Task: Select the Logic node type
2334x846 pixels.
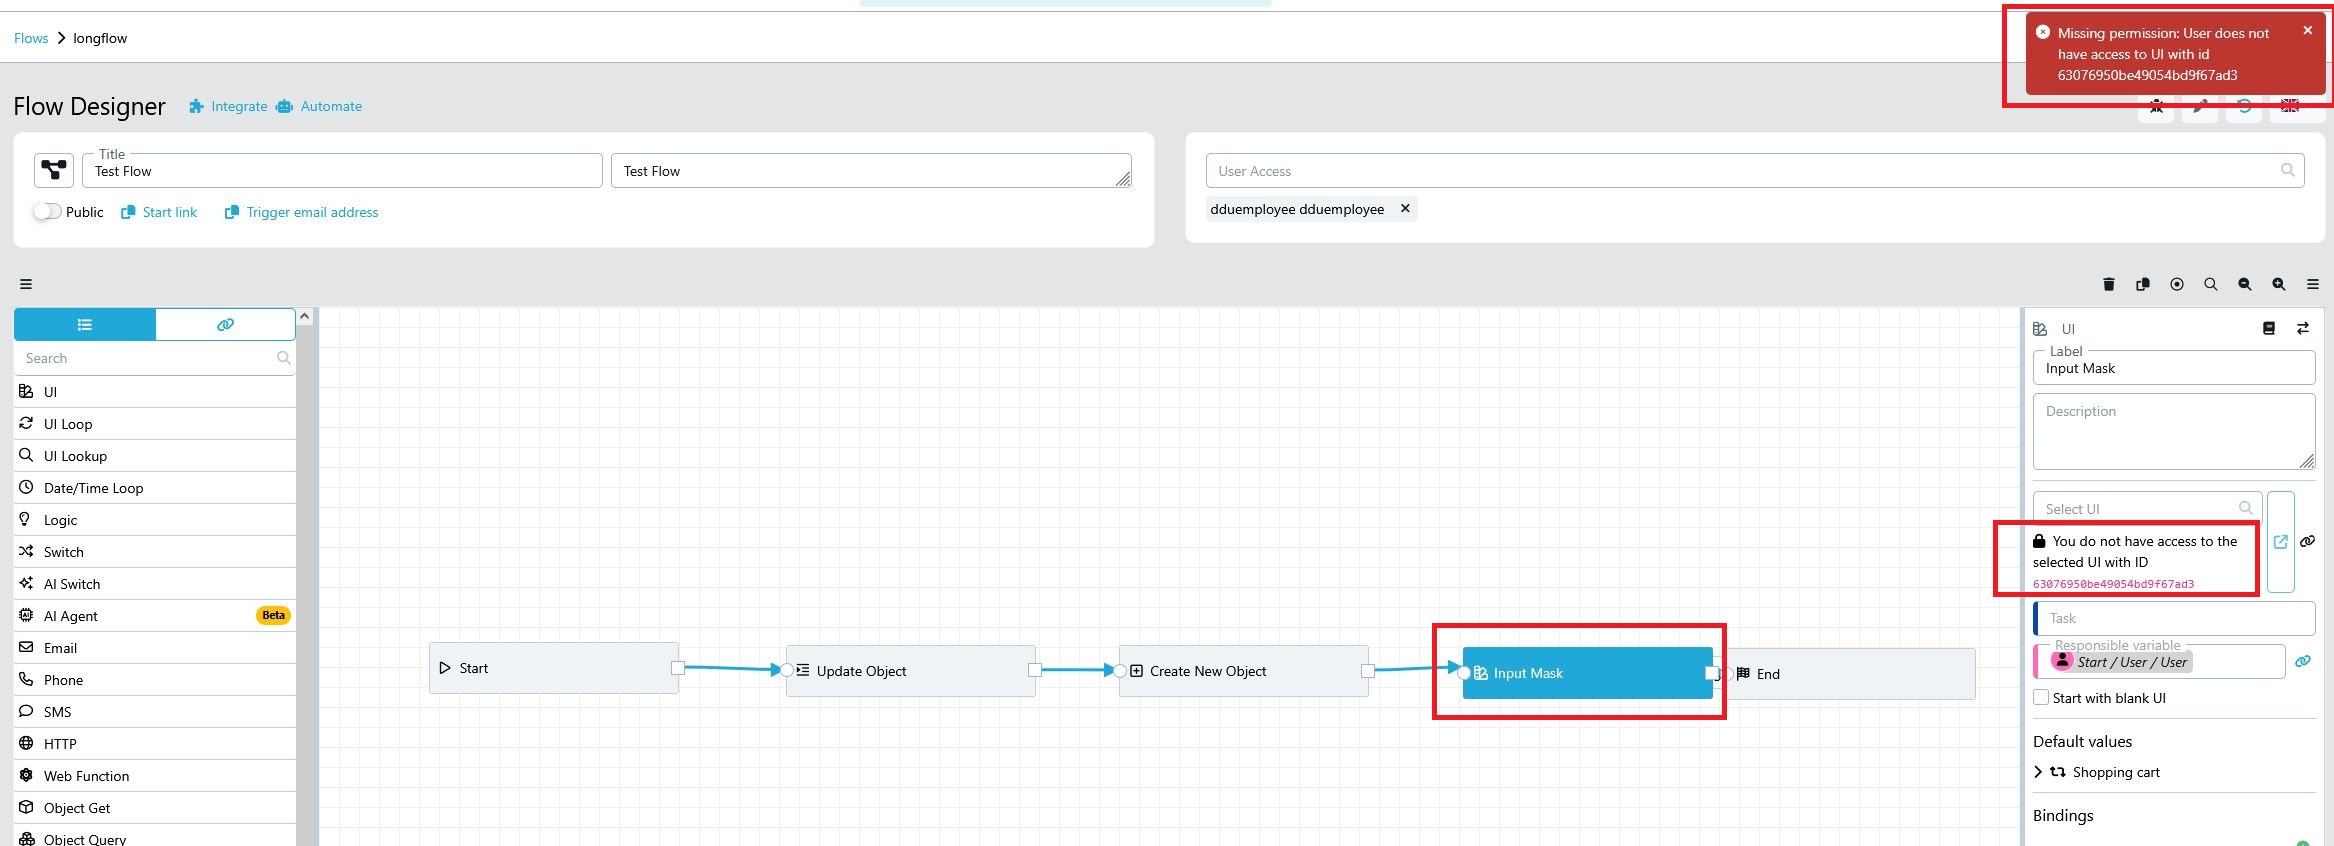Action: 155,520
